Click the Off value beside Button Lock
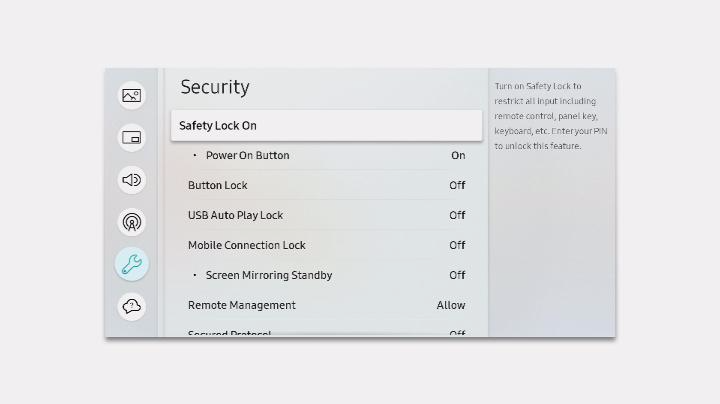This screenshot has width=720, height=404. pyautogui.click(x=457, y=186)
